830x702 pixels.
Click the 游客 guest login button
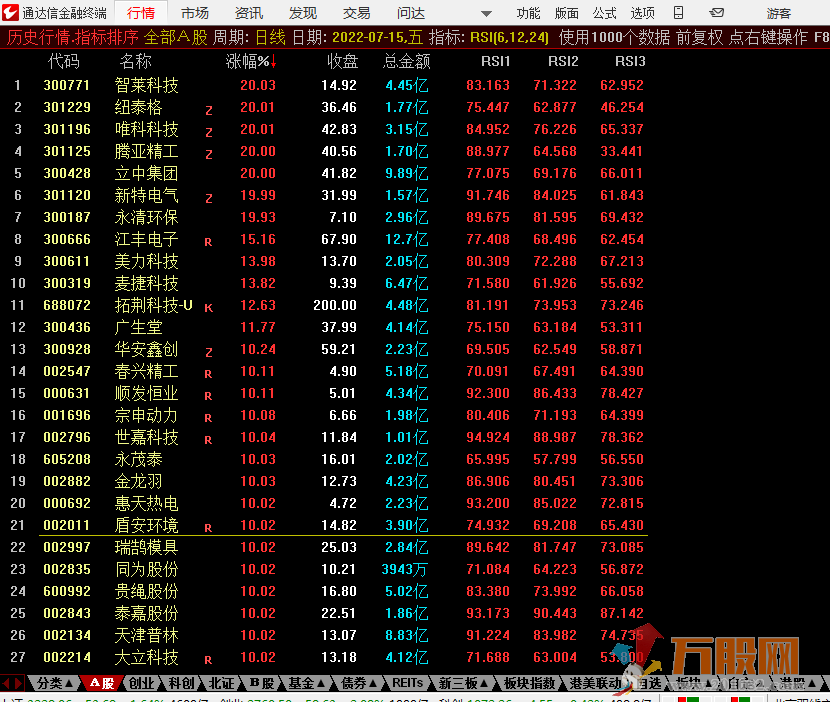(x=778, y=13)
